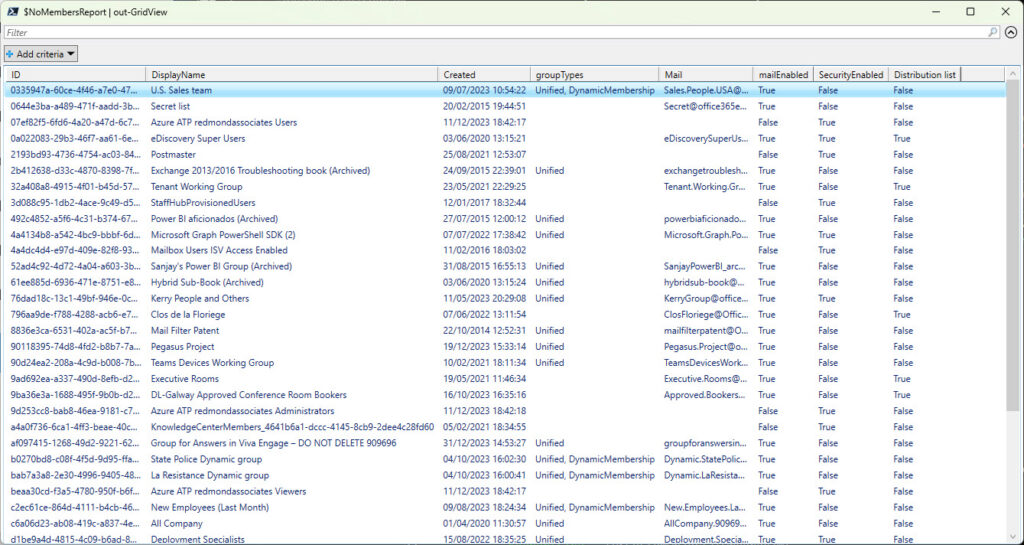Click ID 0644e3ba-a489-471f-aadd cell
The height and width of the screenshot is (545, 1024).
coord(75,106)
